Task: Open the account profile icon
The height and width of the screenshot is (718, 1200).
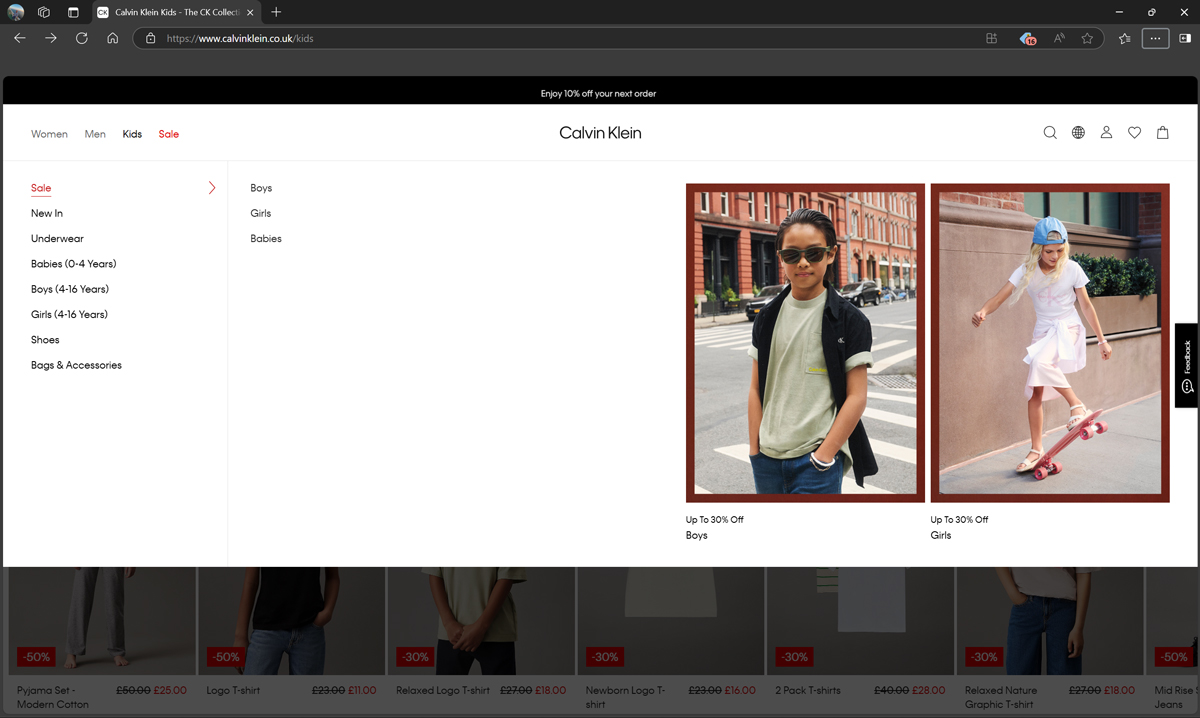Action: 1106,133
